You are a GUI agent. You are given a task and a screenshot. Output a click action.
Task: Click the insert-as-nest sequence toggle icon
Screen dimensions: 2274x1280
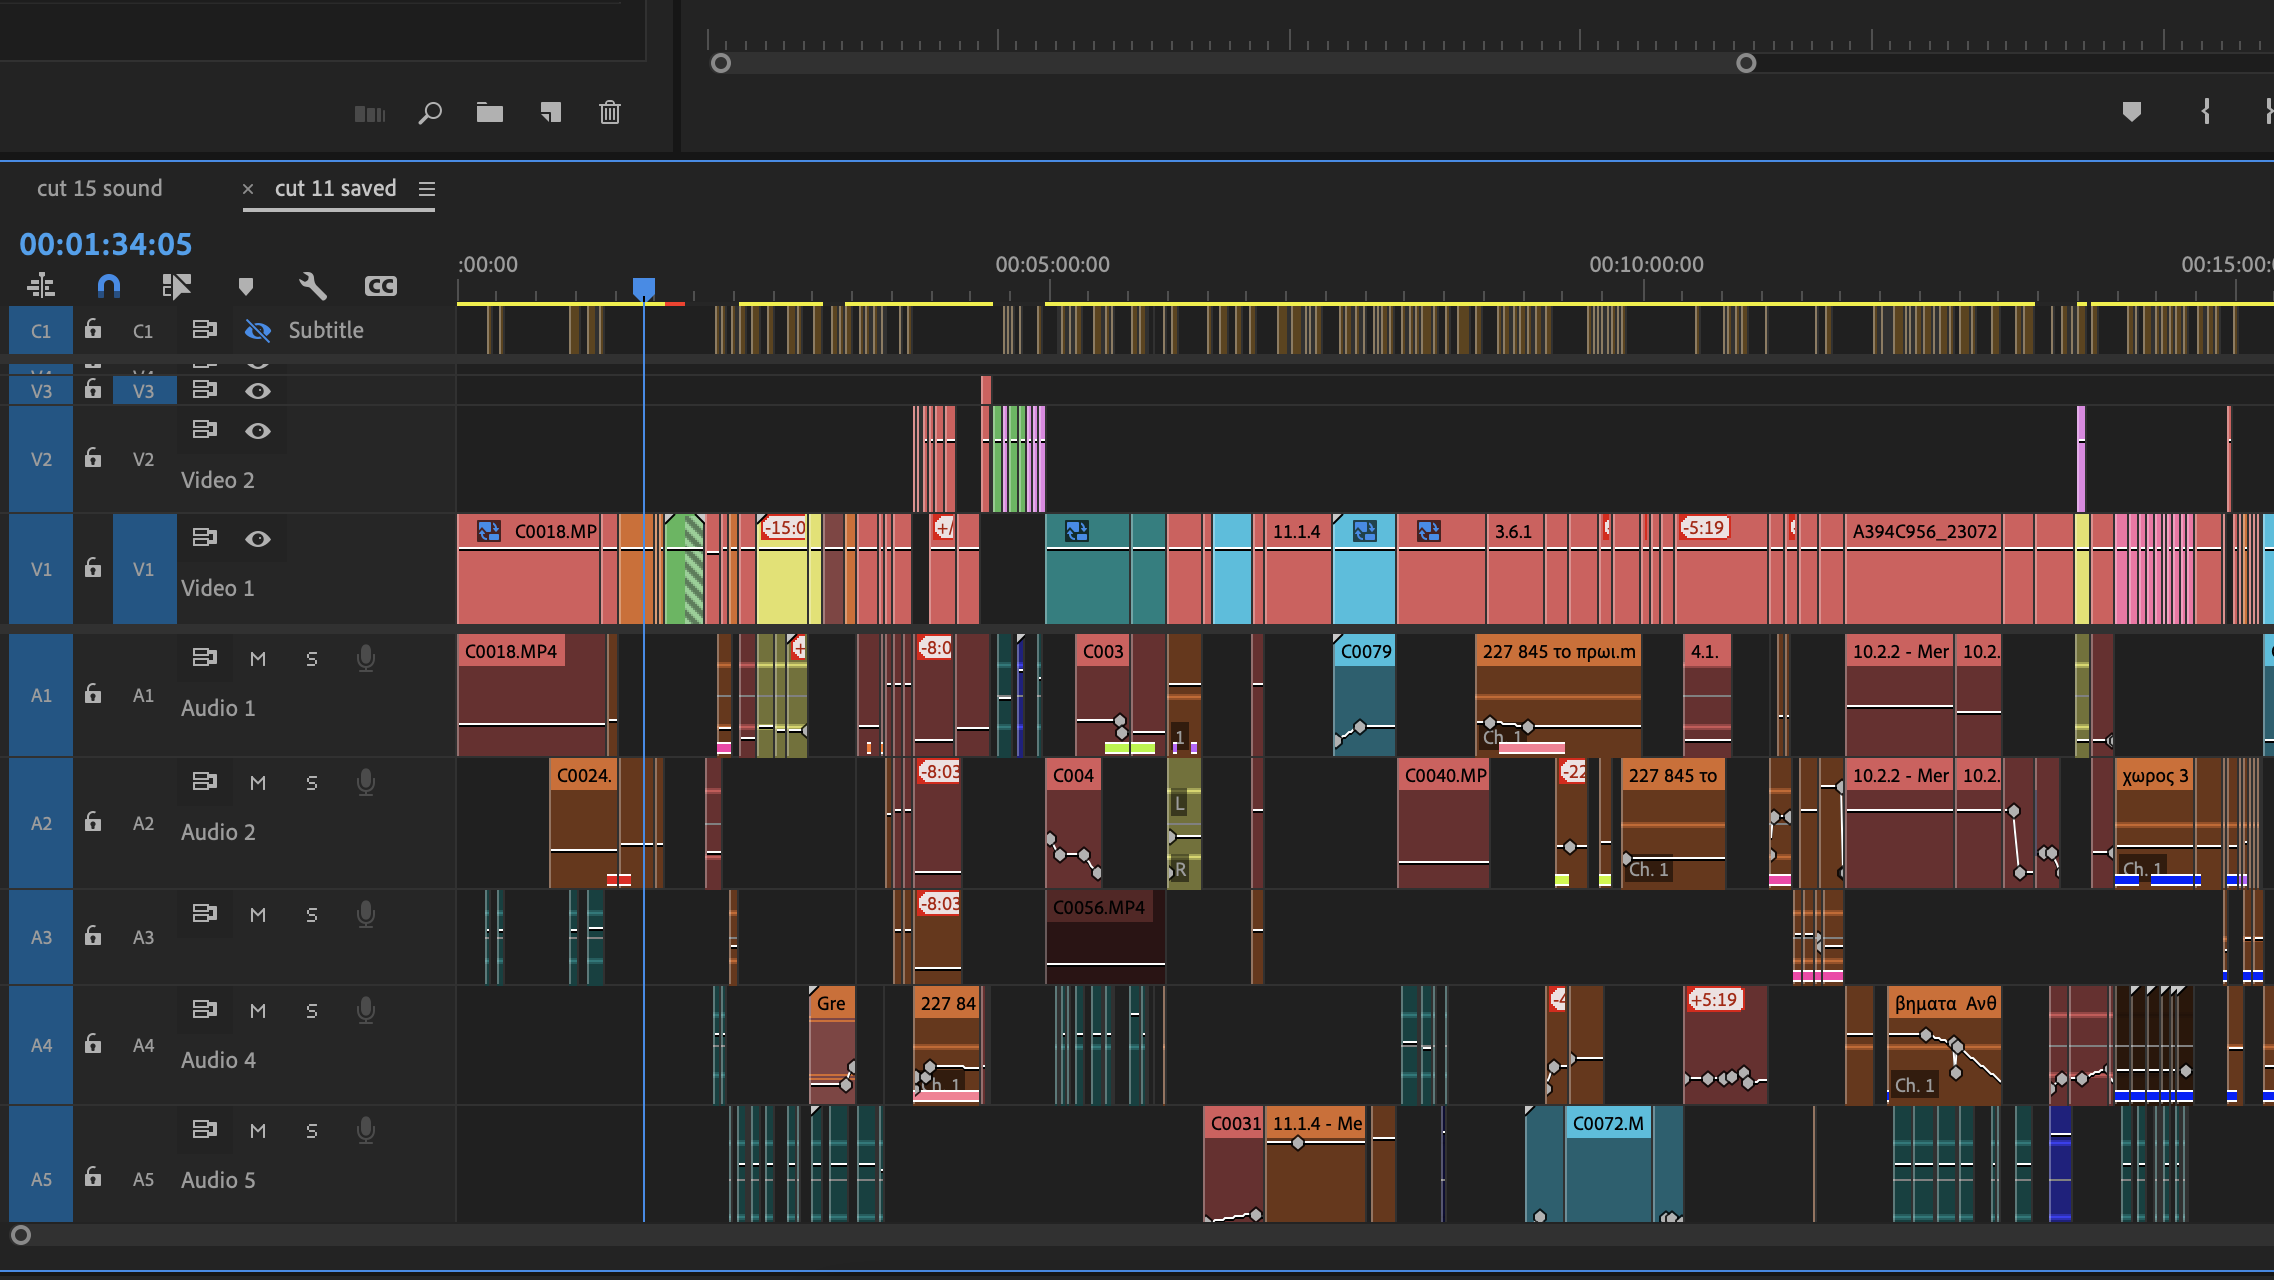coord(41,287)
